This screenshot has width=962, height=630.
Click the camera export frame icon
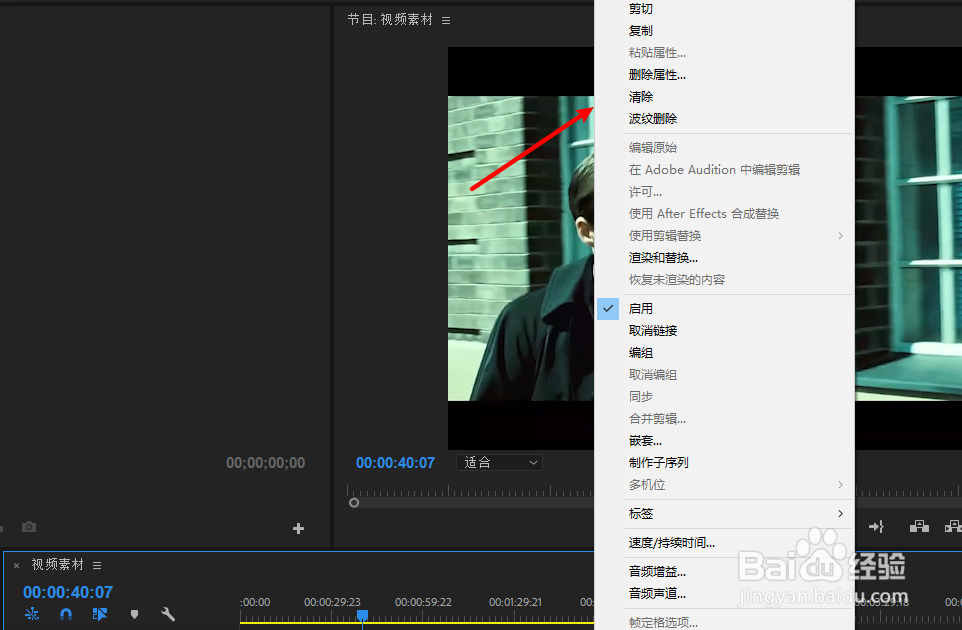(x=29, y=527)
